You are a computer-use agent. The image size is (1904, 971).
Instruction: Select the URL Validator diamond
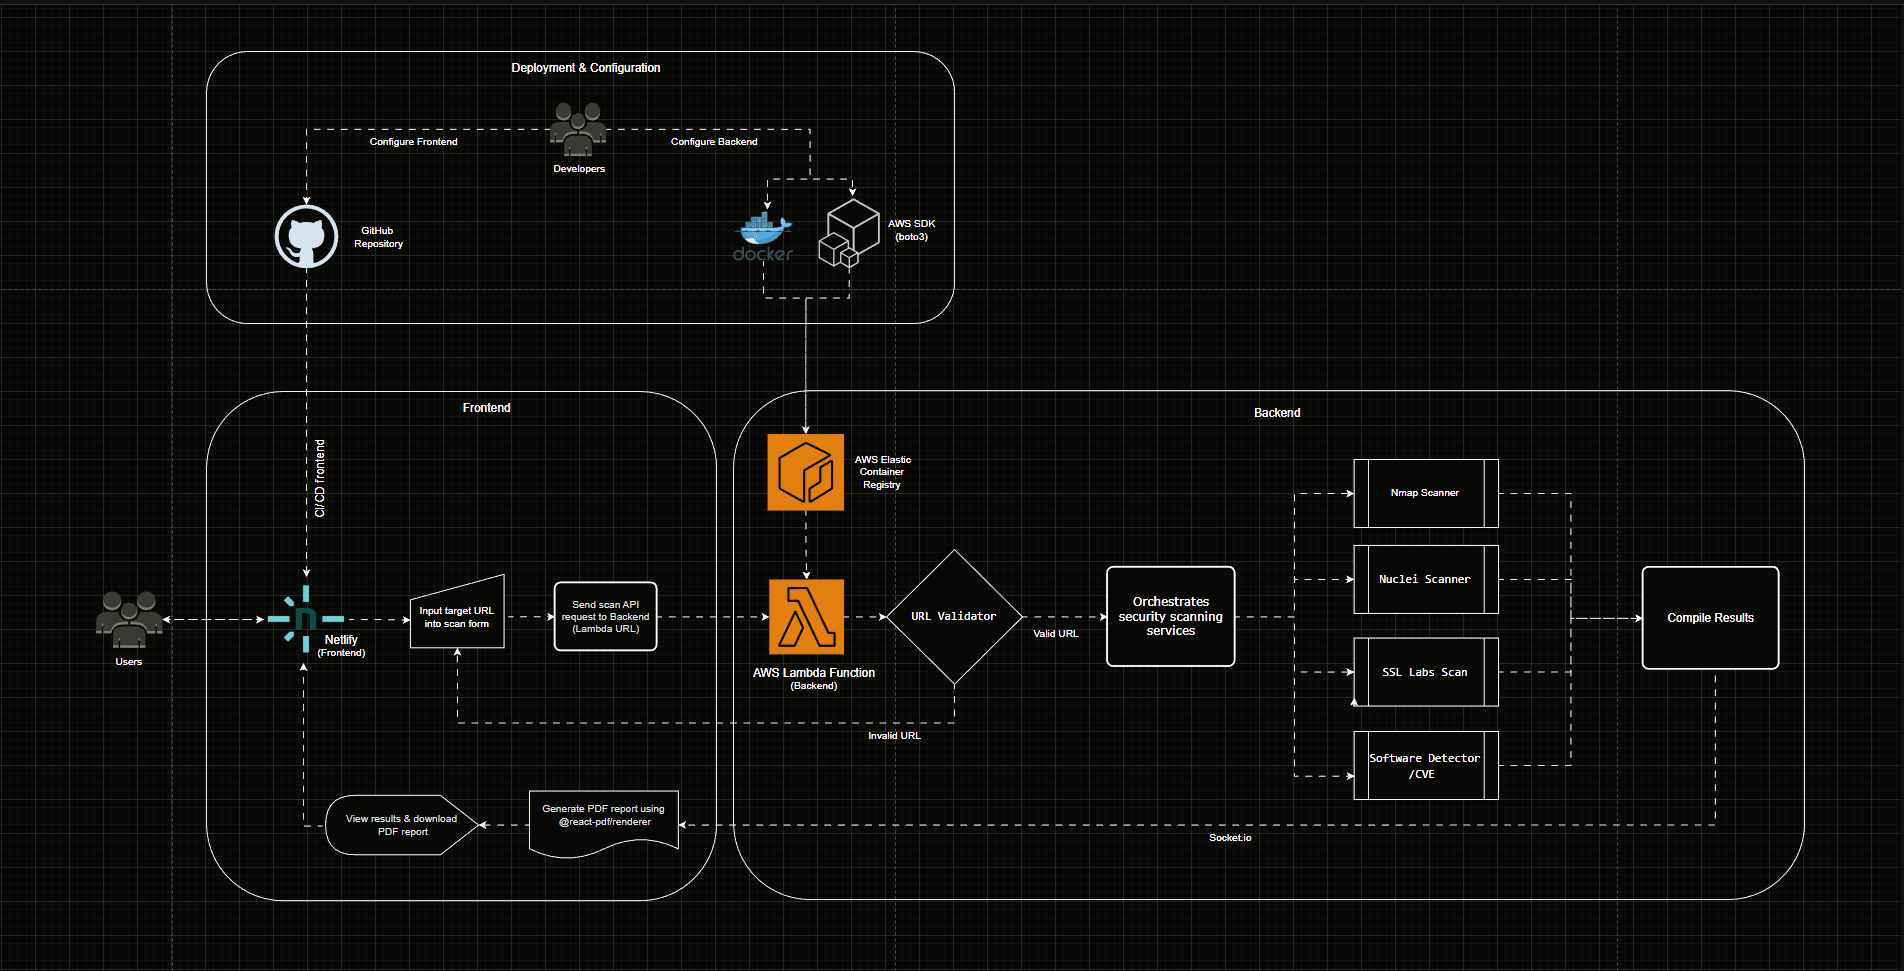pyautogui.click(x=954, y=617)
